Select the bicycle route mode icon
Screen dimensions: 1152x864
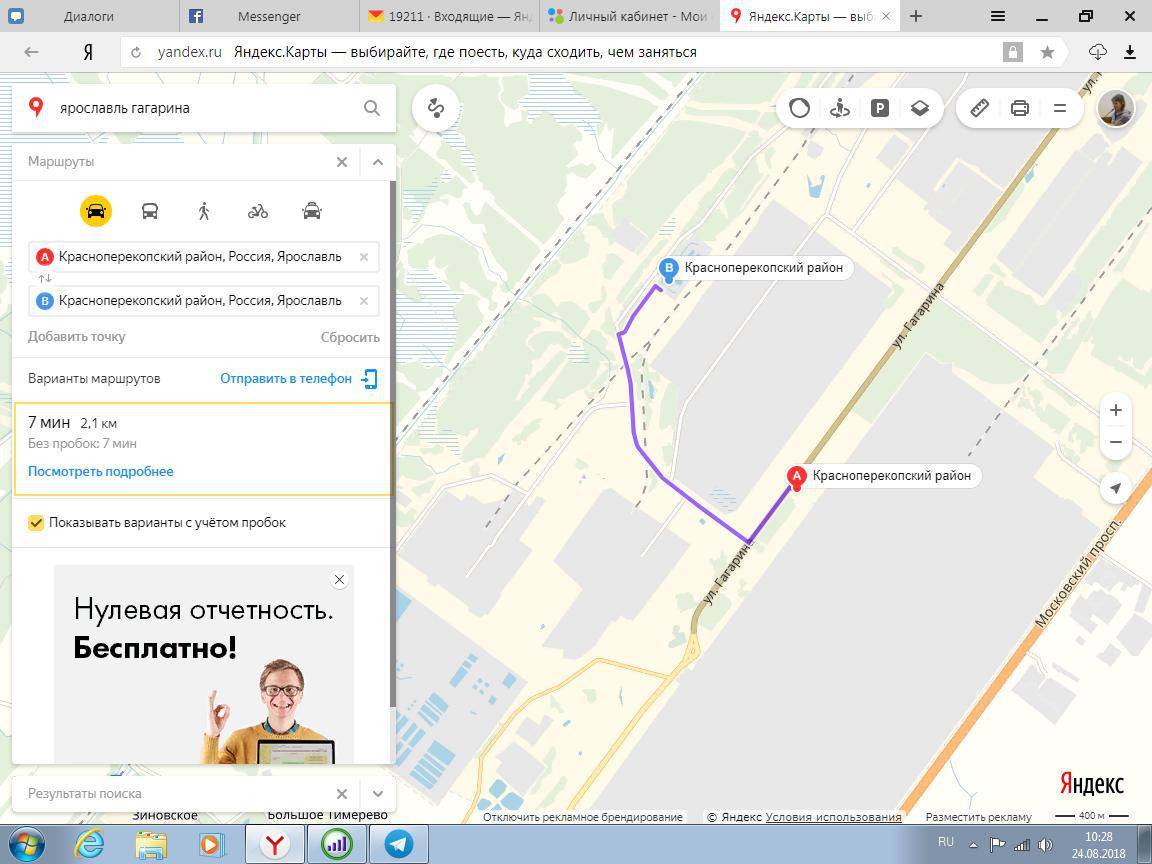pyautogui.click(x=258, y=212)
